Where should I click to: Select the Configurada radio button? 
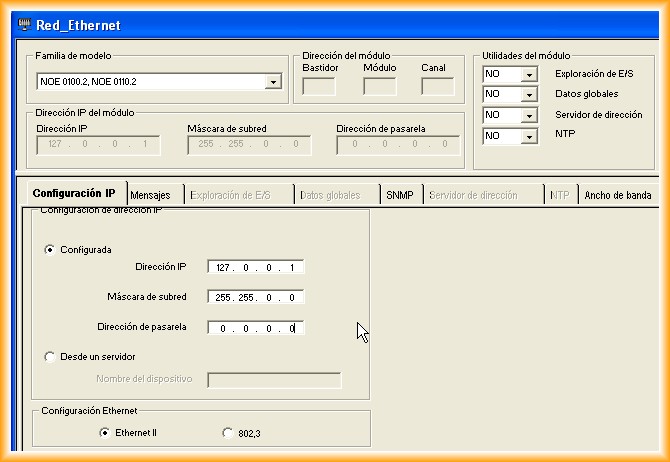pyautogui.click(x=50, y=250)
